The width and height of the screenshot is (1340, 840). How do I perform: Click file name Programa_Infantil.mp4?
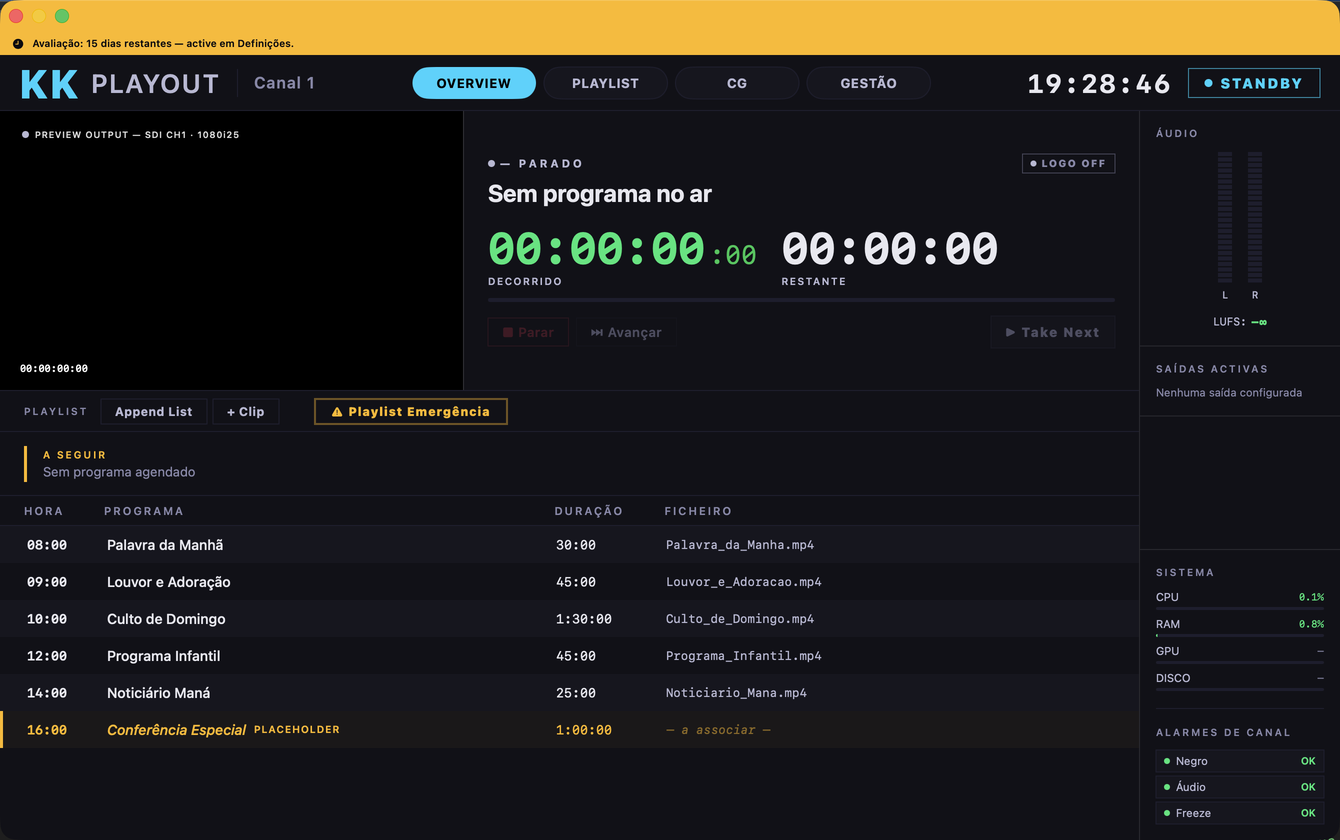pyautogui.click(x=744, y=656)
